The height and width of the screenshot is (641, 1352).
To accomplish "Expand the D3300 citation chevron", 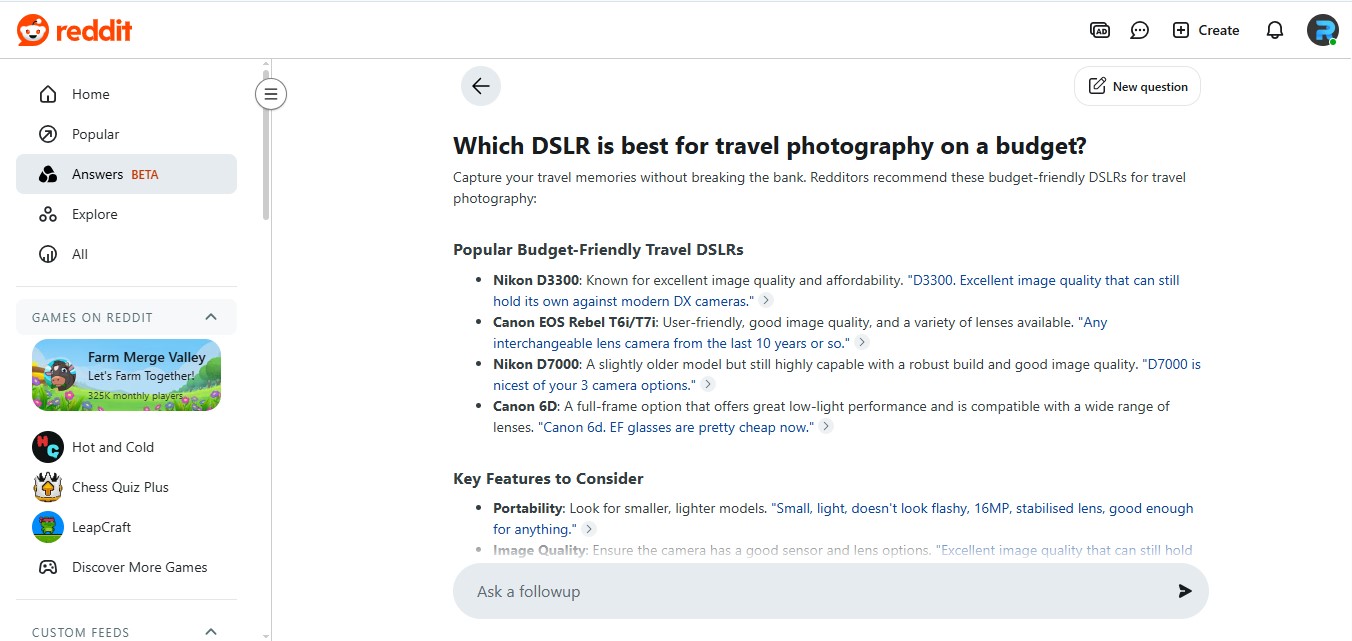I will pyautogui.click(x=765, y=299).
